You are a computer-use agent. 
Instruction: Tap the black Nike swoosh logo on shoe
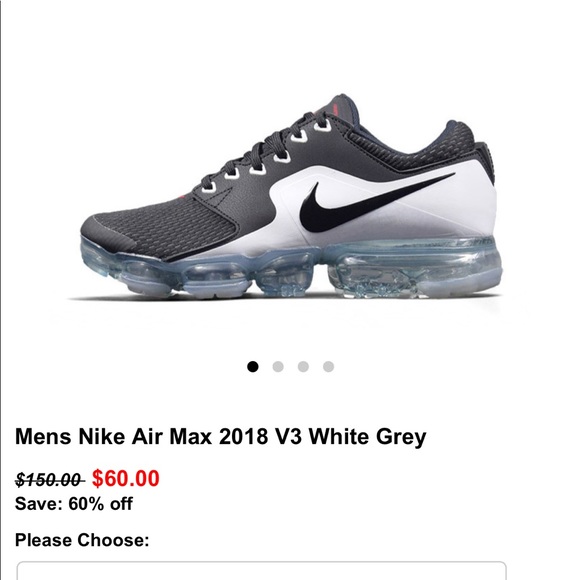374,203
